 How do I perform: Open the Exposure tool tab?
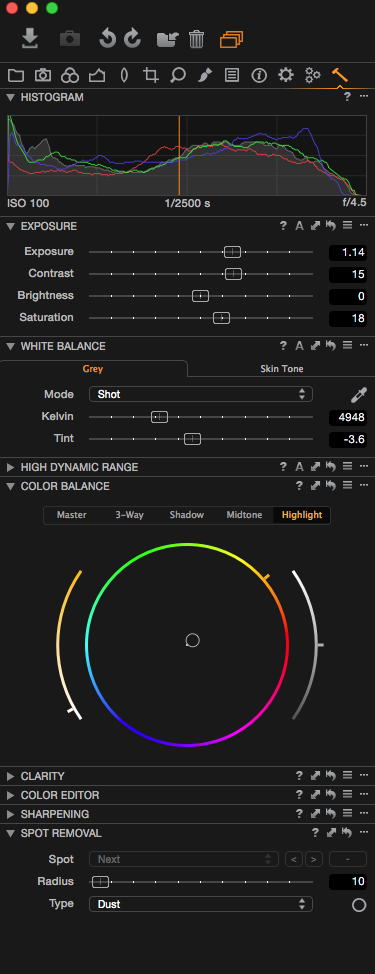point(97,76)
